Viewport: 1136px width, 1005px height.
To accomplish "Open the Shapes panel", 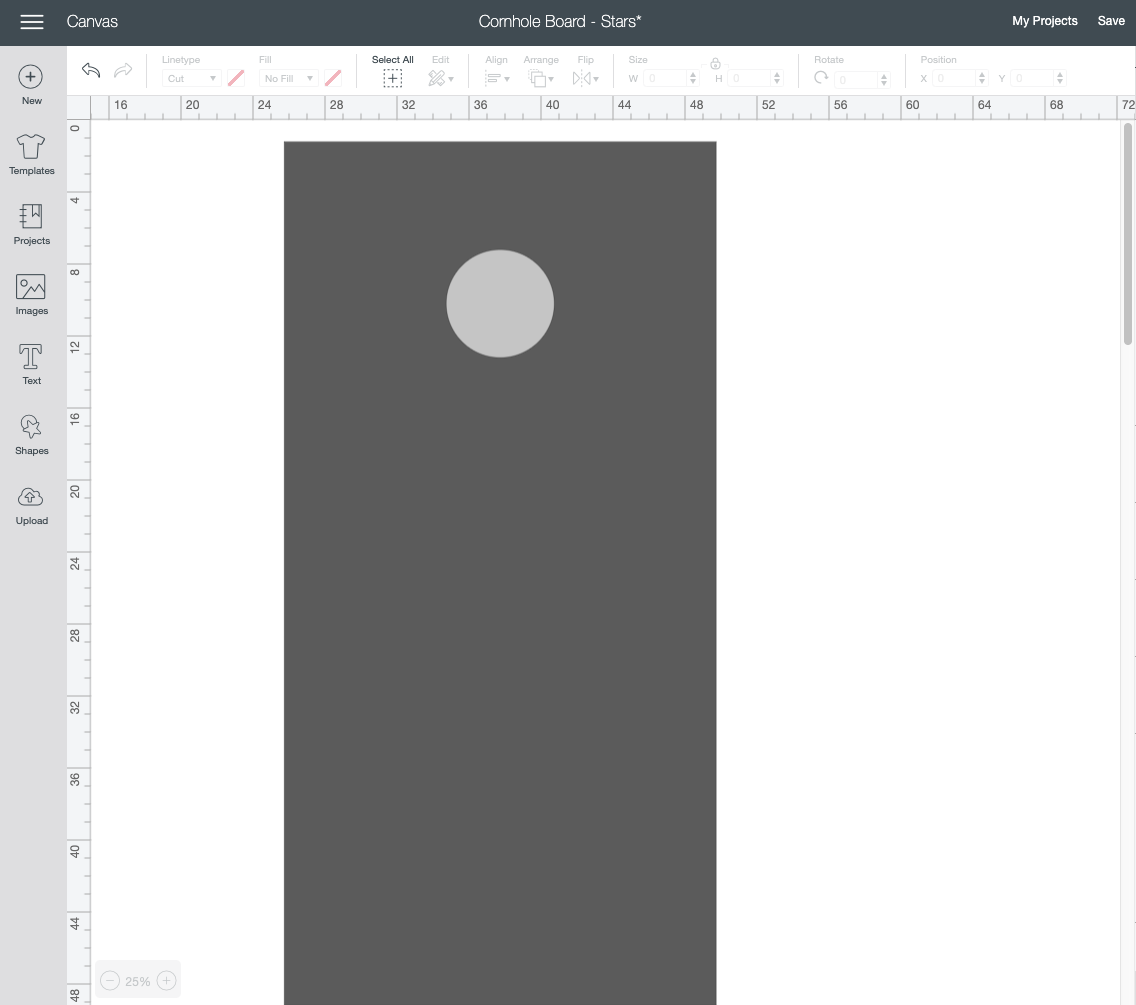I will point(31,434).
